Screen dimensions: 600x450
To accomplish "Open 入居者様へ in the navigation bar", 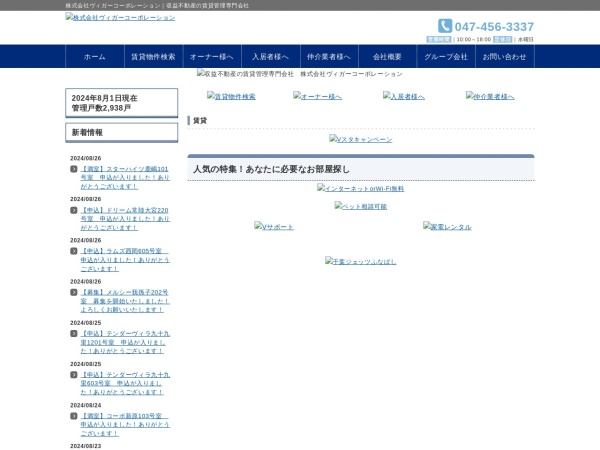I will click(x=271, y=57).
